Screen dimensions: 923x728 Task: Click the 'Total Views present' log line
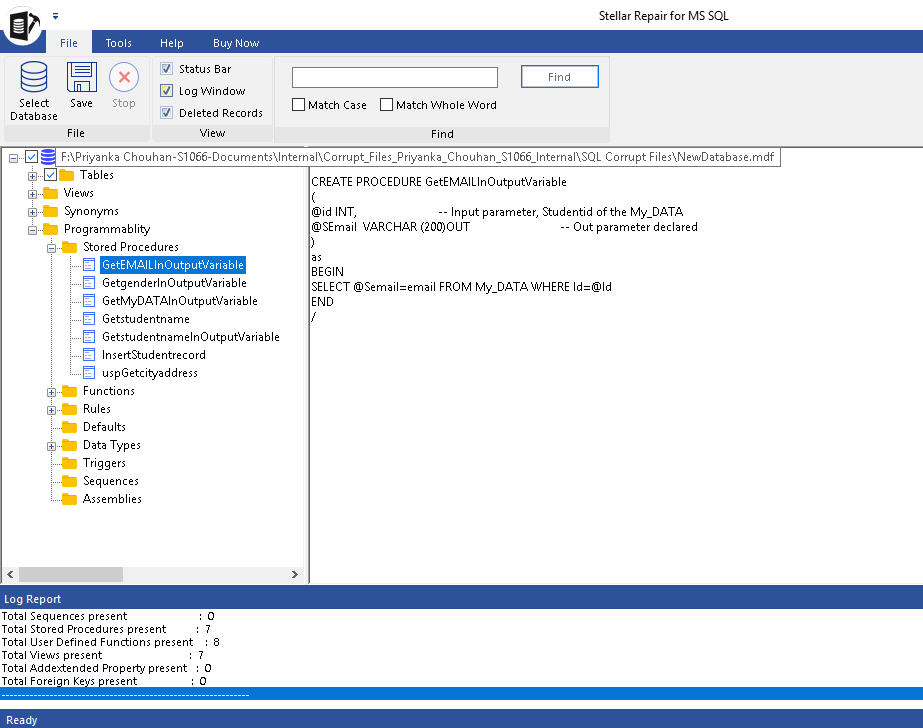[102, 655]
